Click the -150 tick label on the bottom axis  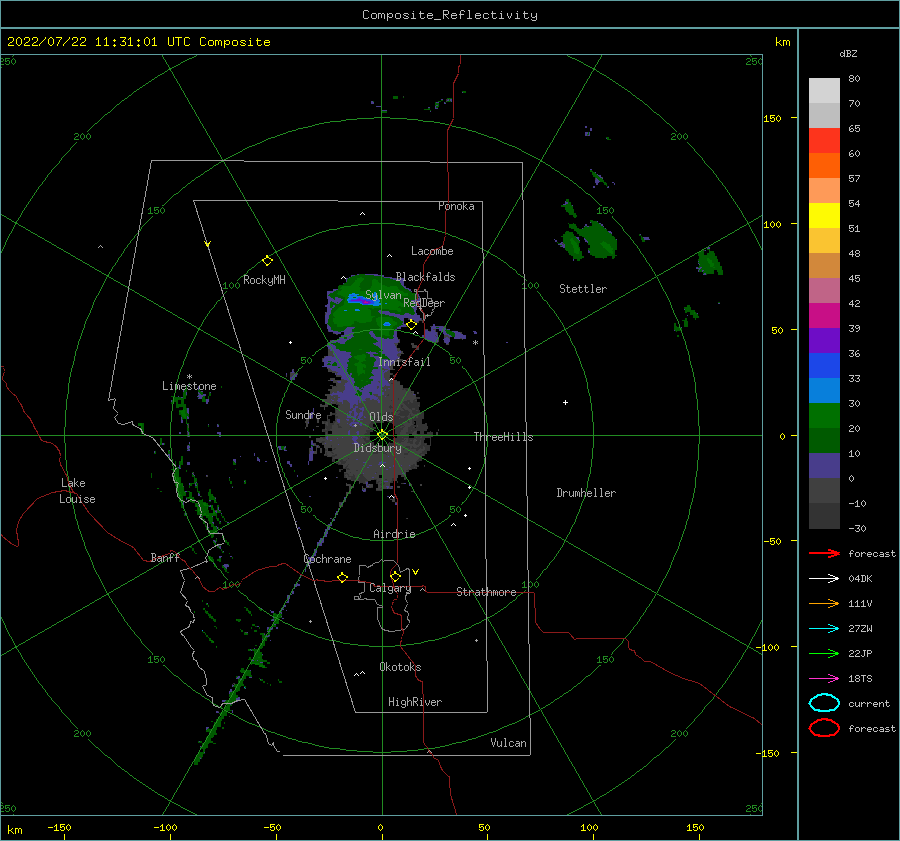(x=59, y=827)
